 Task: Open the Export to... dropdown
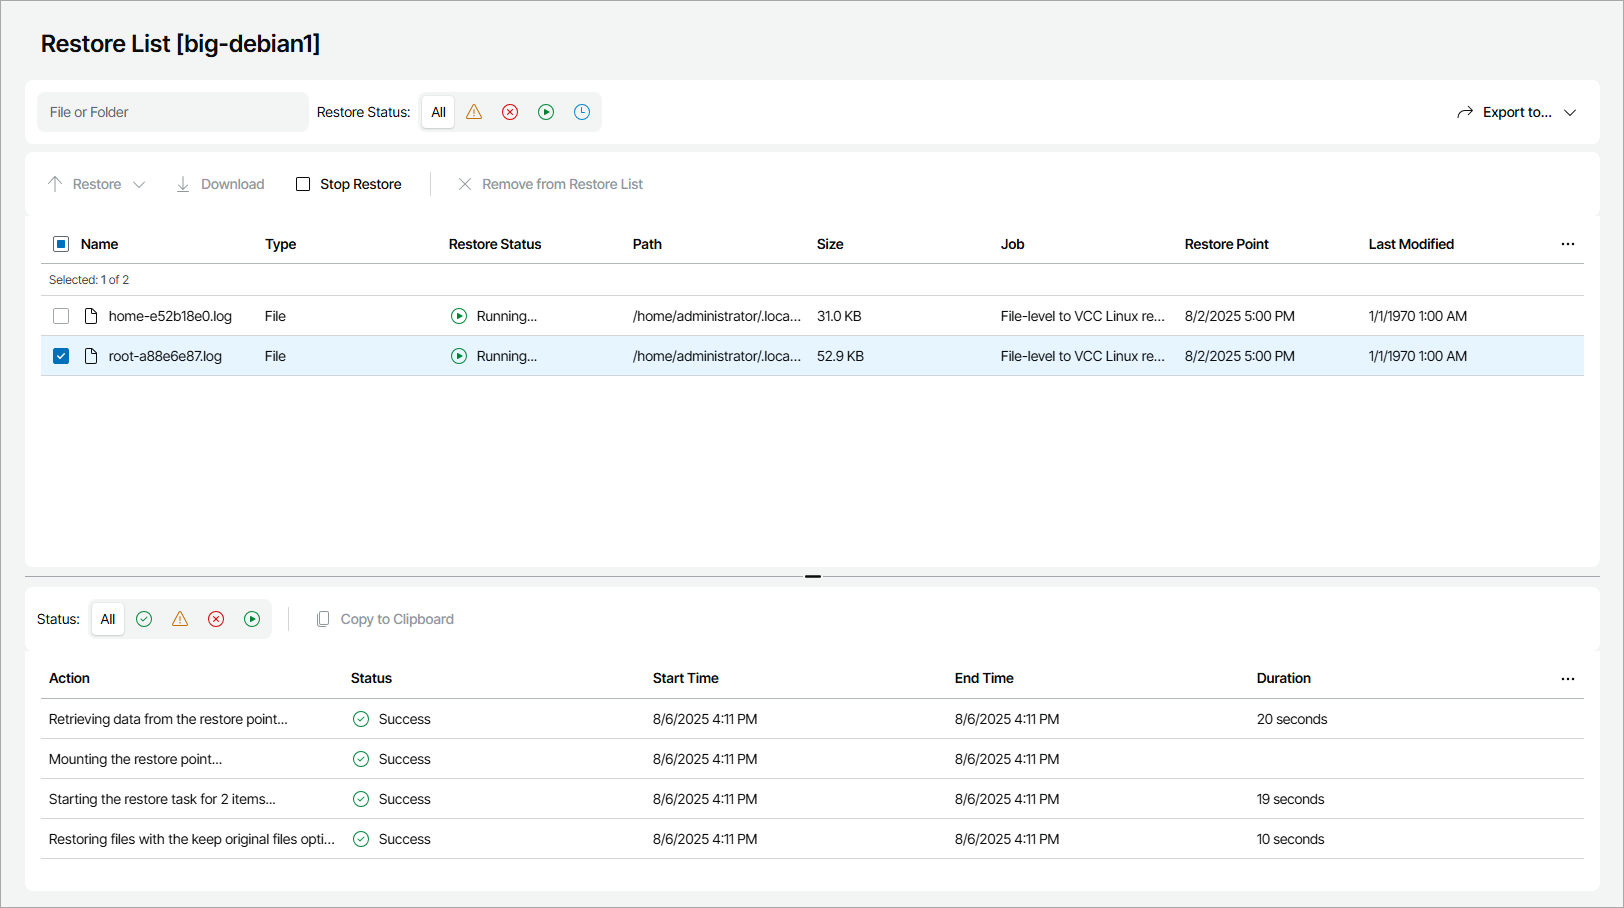(1516, 112)
